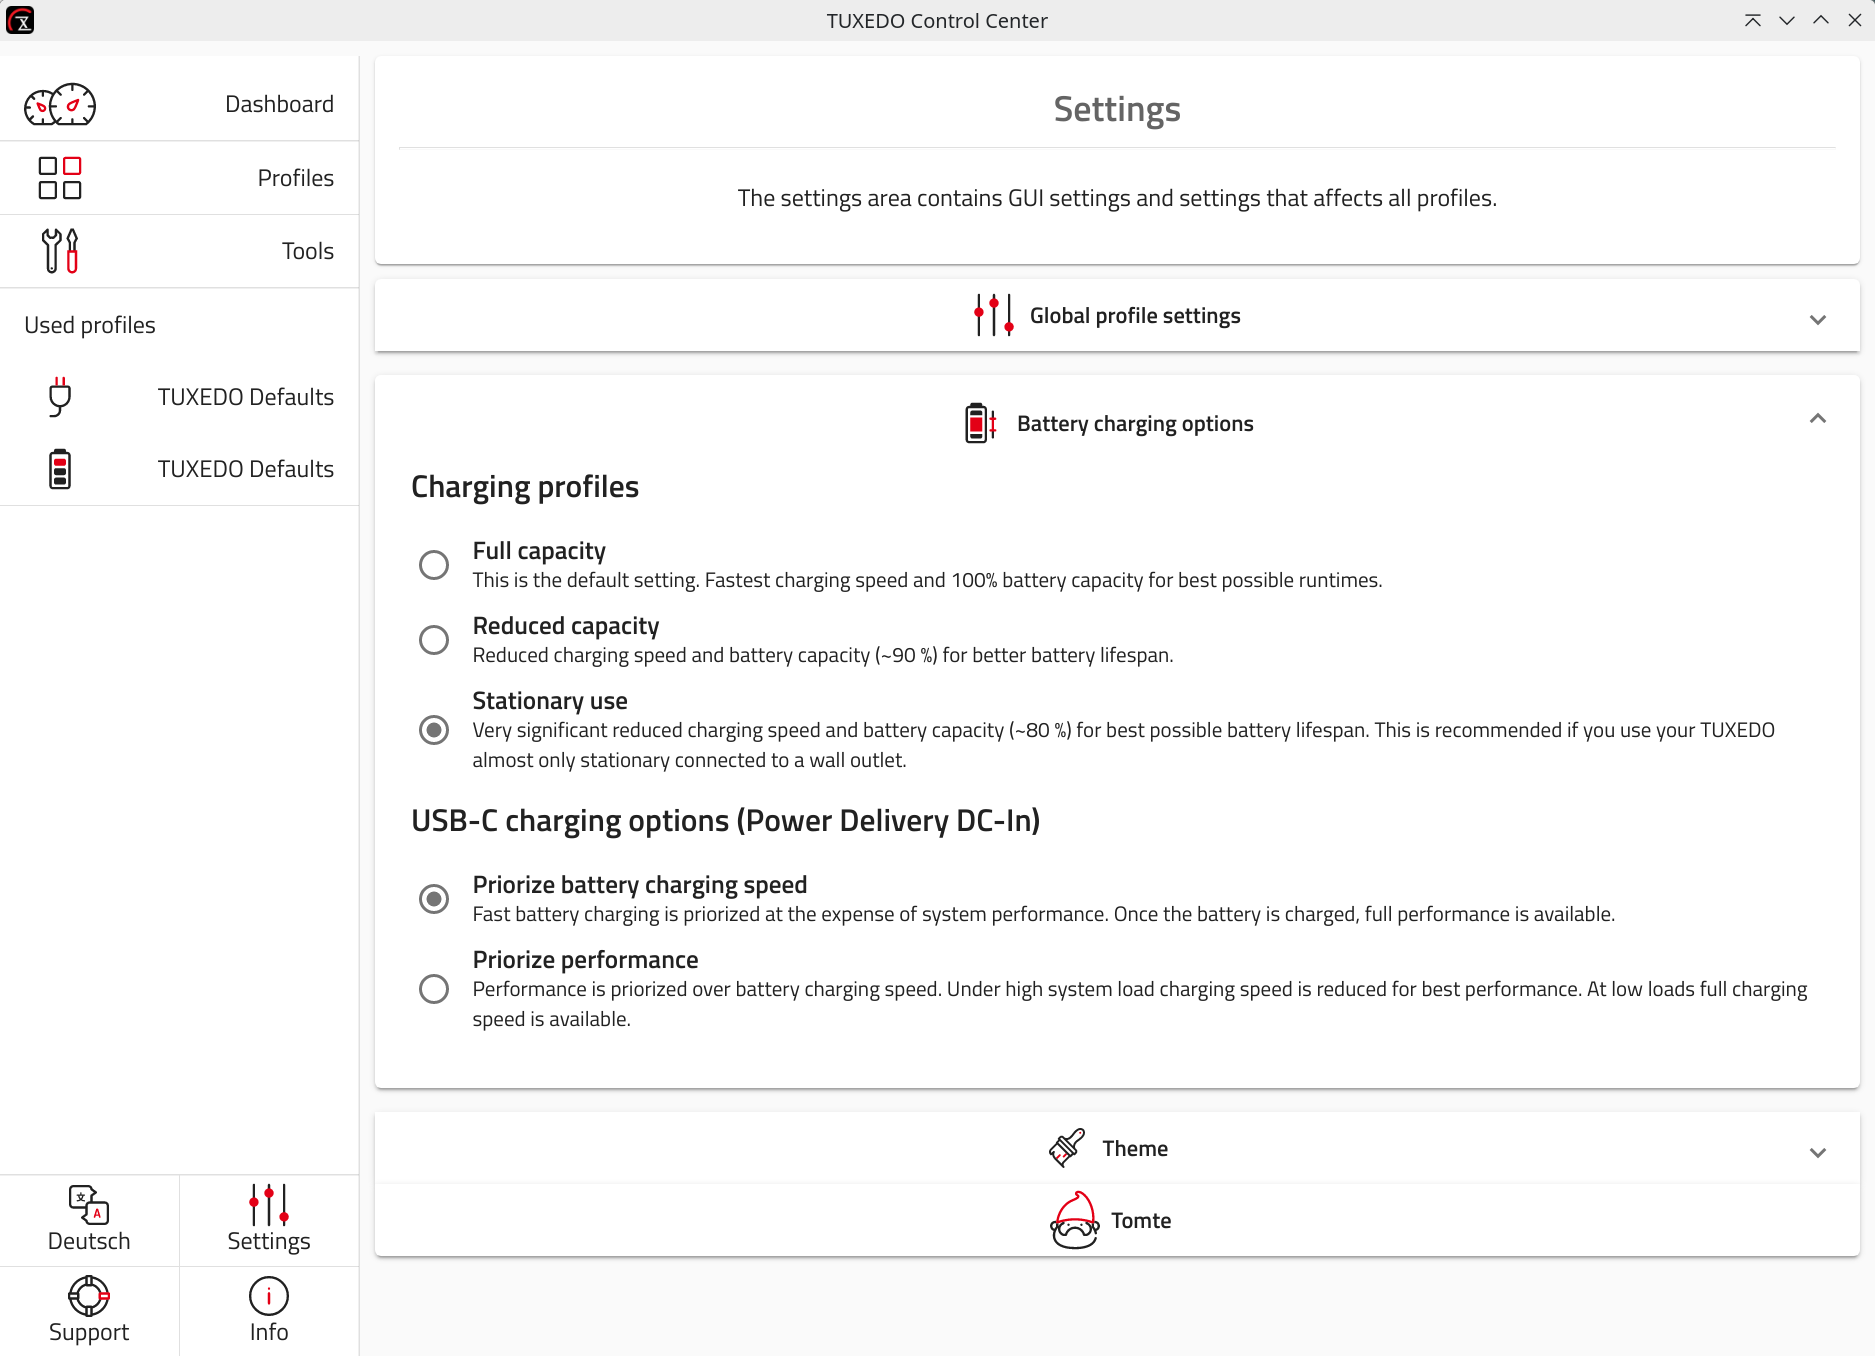The image size is (1875, 1356).
Task: Click the TUXEDO app logo in title bar
Action: tap(20, 20)
